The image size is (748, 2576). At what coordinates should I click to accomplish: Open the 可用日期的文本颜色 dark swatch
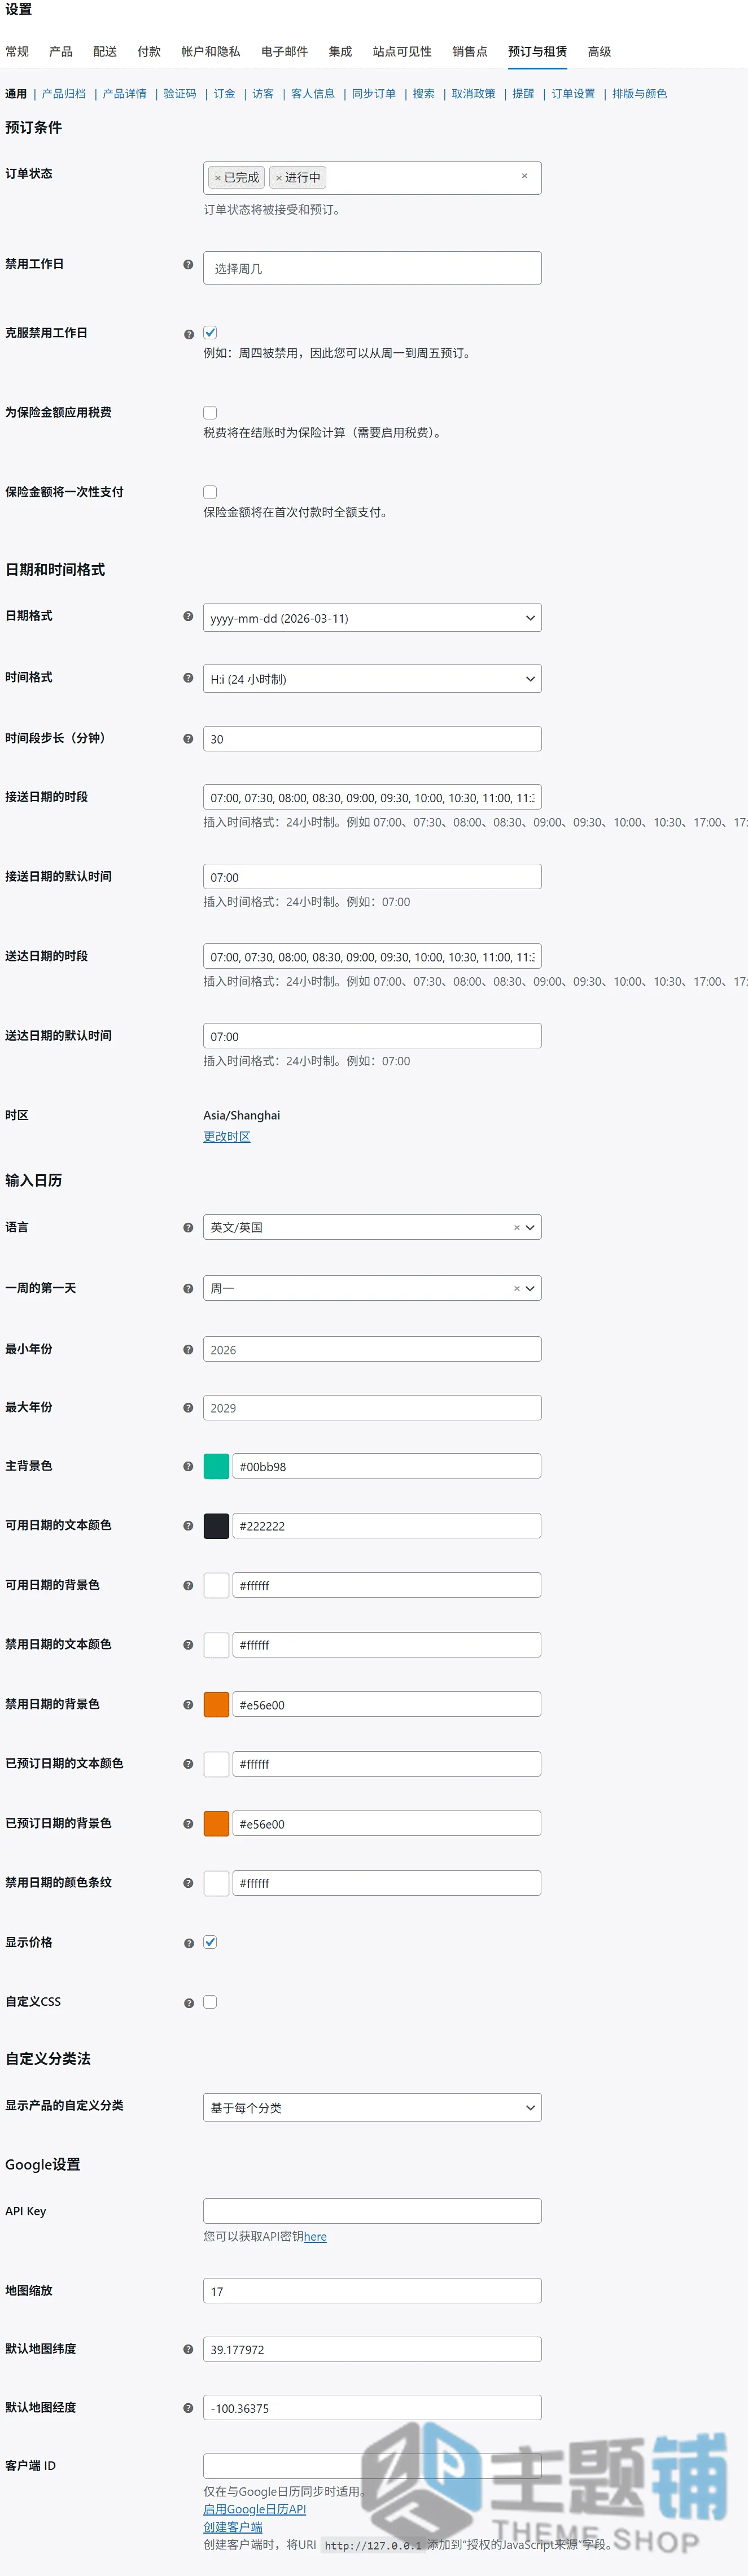(216, 1526)
